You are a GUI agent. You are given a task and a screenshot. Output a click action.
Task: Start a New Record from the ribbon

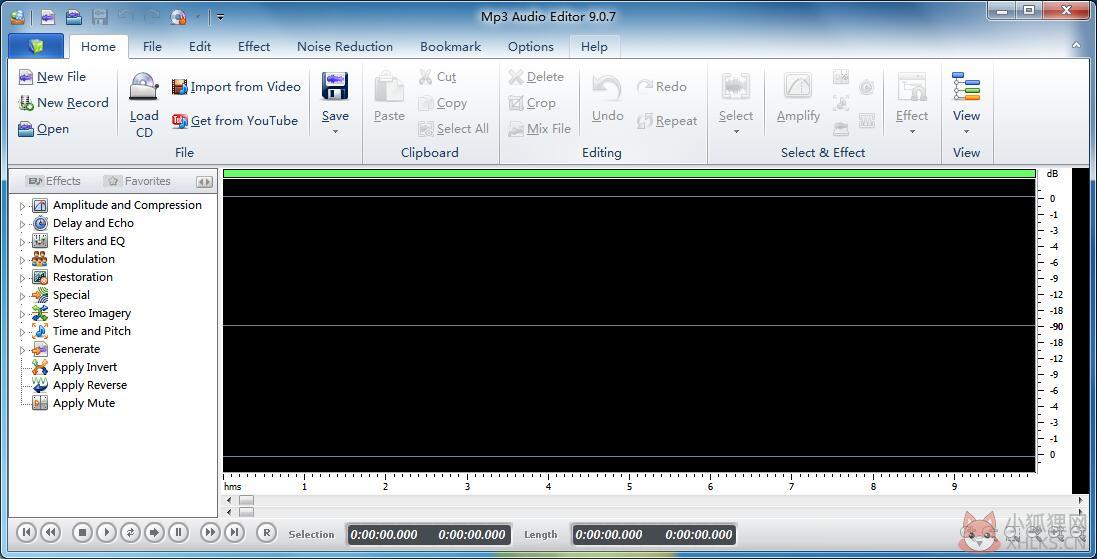[x=64, y=103]
